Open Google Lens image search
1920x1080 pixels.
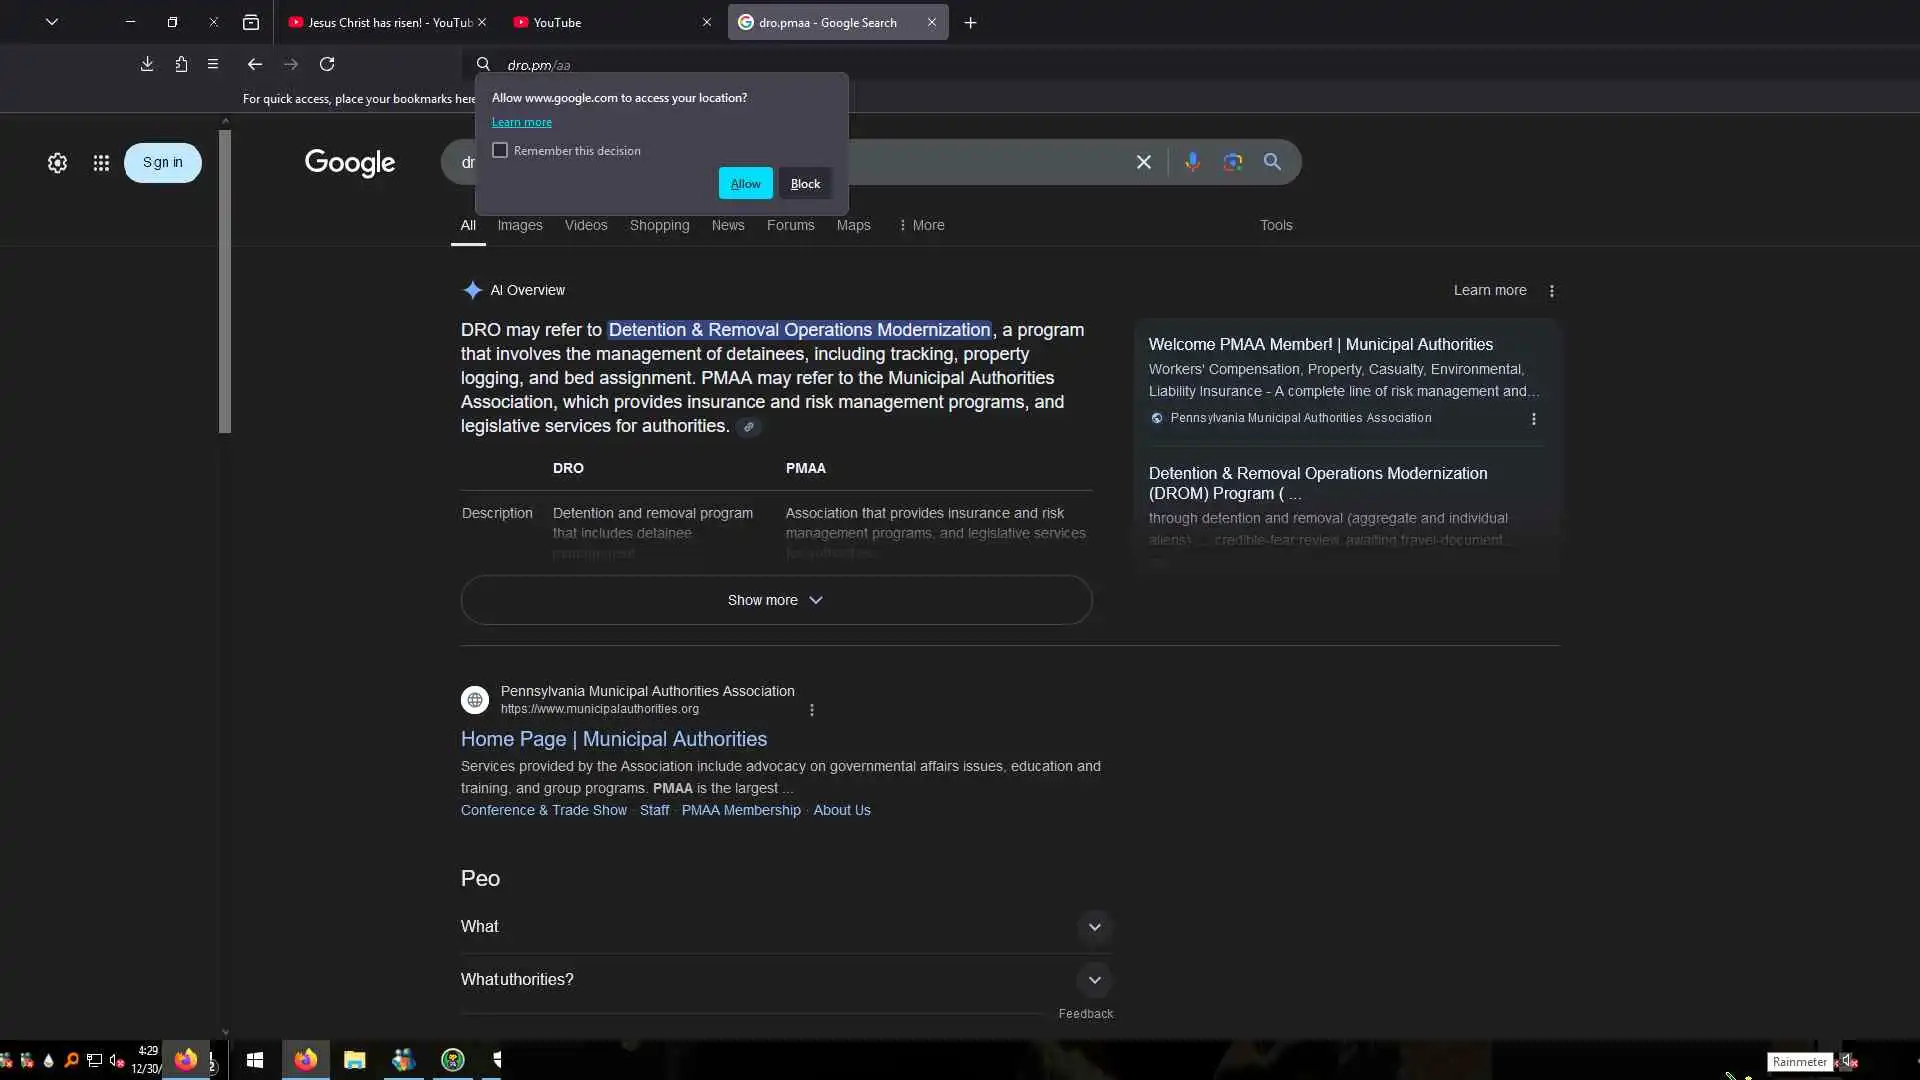click(1232, 162)
